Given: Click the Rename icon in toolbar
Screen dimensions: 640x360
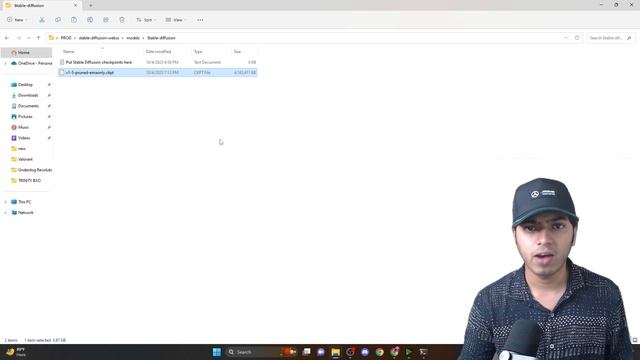Looking at the screenshot, I should click(90, 20).
